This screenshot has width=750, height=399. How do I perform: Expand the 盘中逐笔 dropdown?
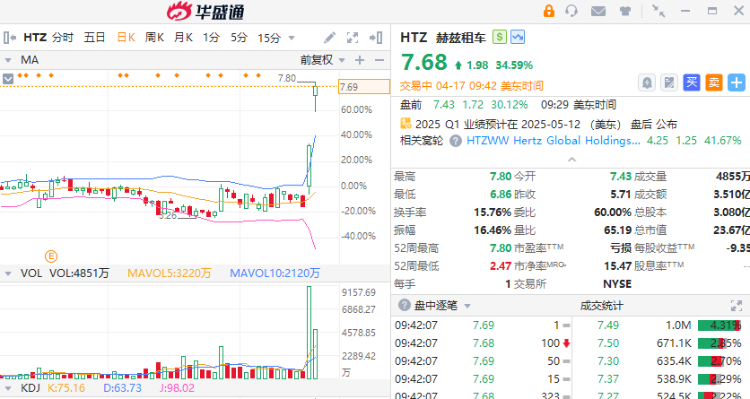(x=467, y=305)
